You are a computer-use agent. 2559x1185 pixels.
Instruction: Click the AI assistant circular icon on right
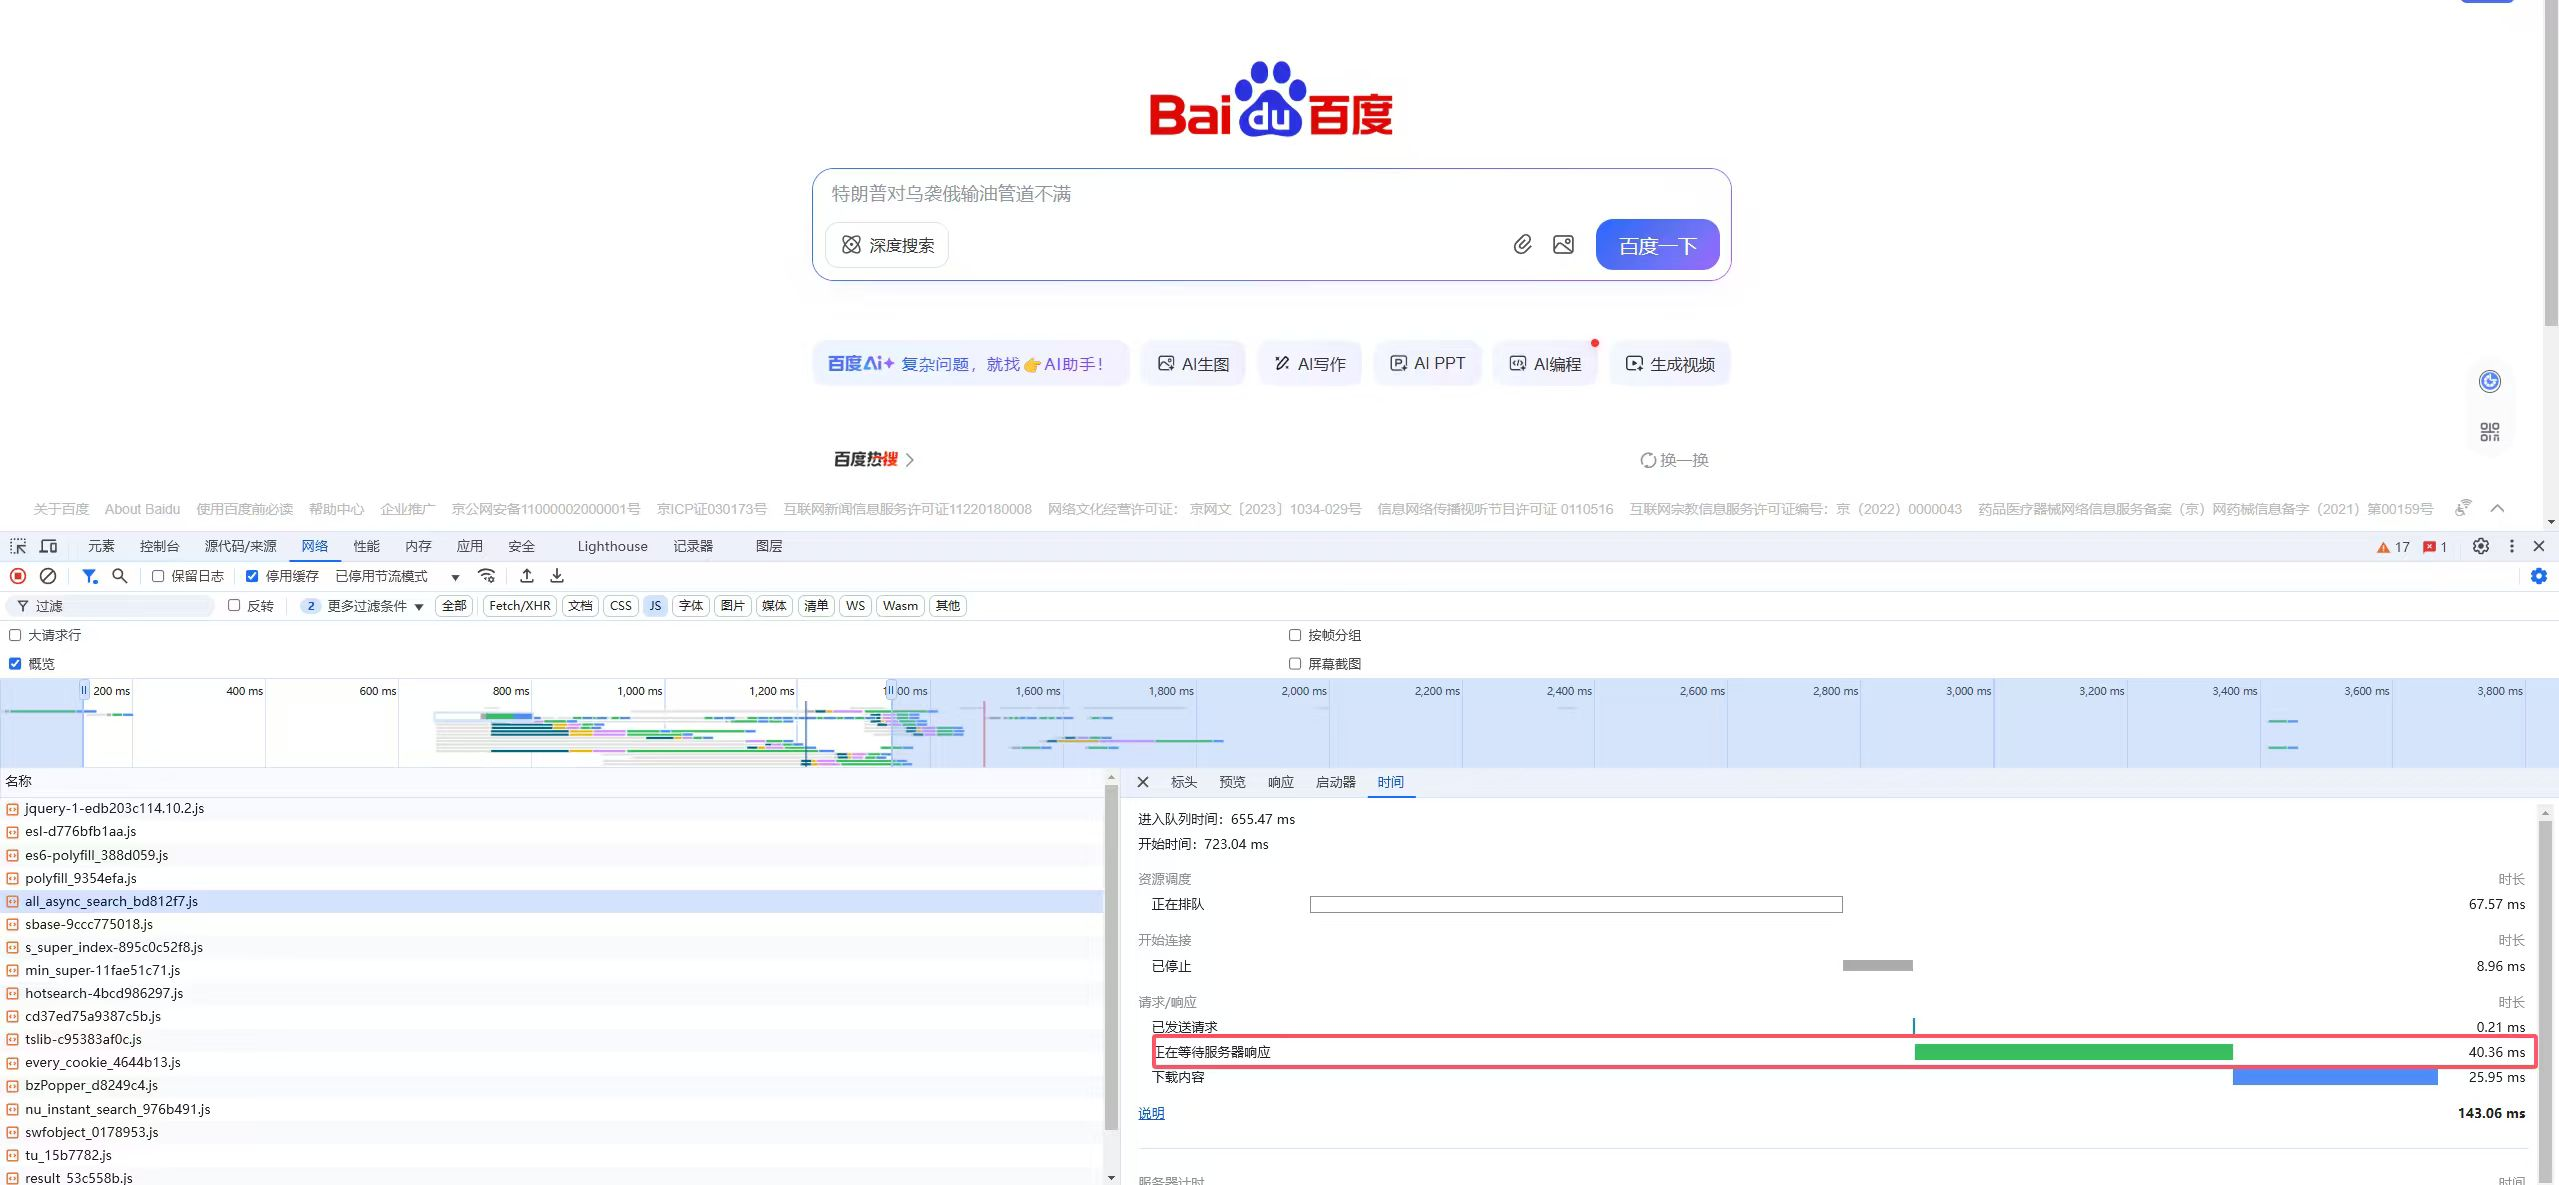[x=2490, y=381]
